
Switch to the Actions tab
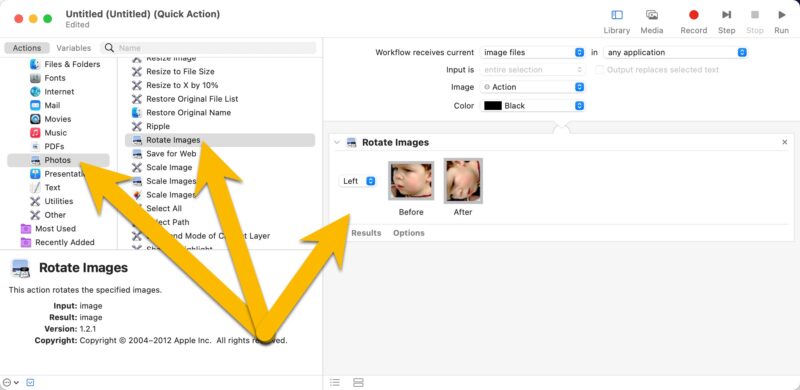[27, 48]
